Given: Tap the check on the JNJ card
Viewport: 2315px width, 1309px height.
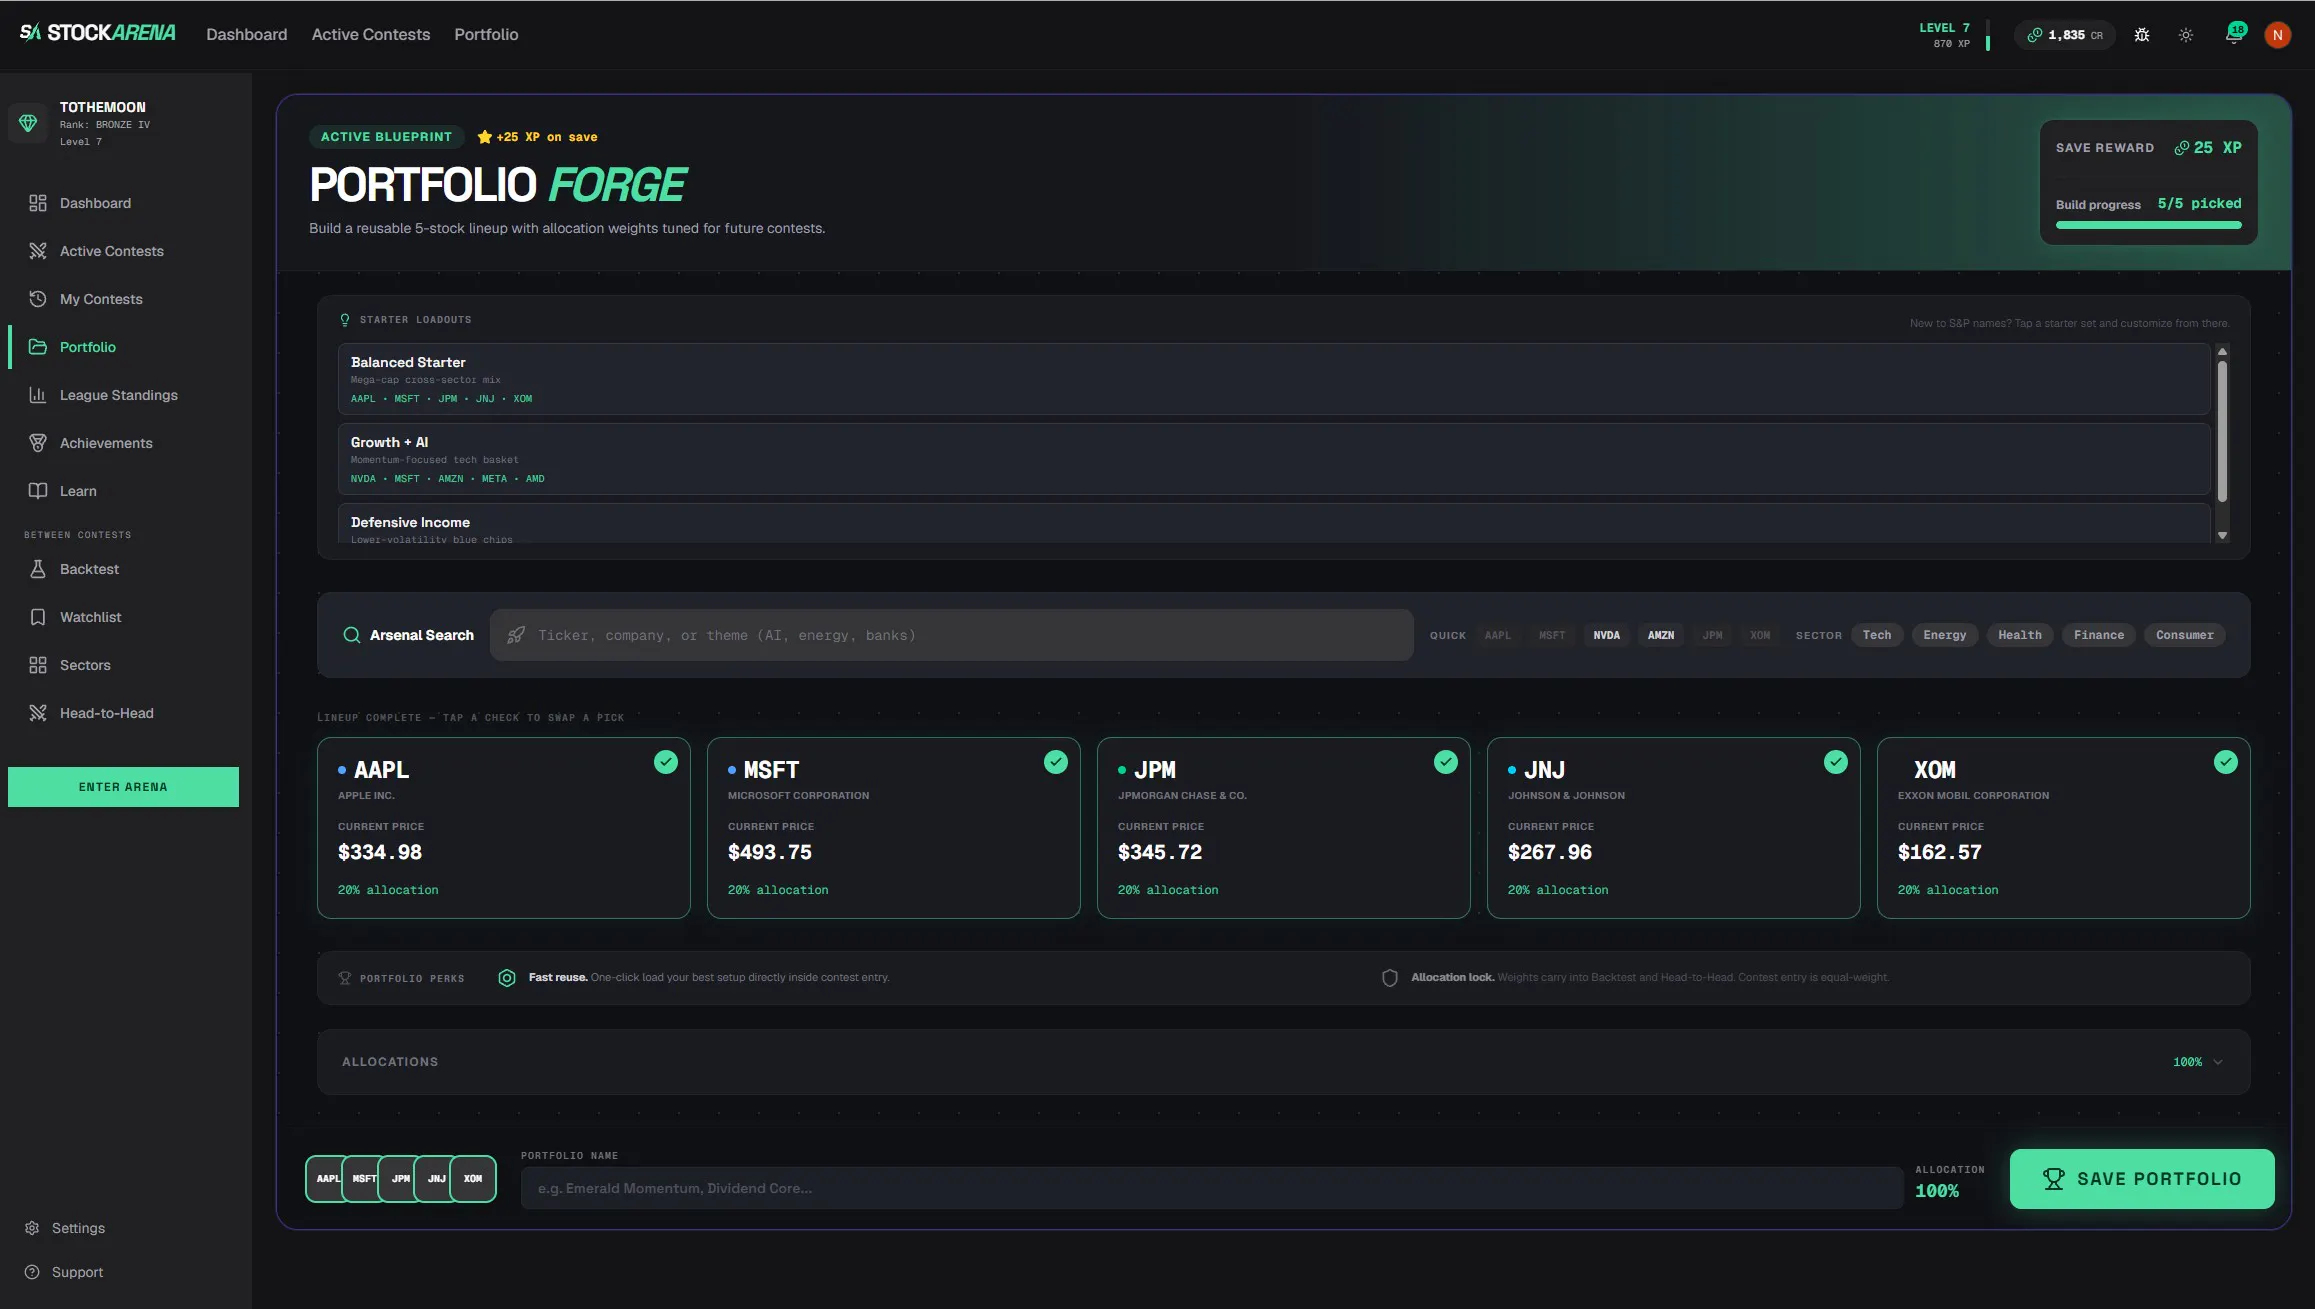Looking at the screenshot, I should click(1836, 762).
